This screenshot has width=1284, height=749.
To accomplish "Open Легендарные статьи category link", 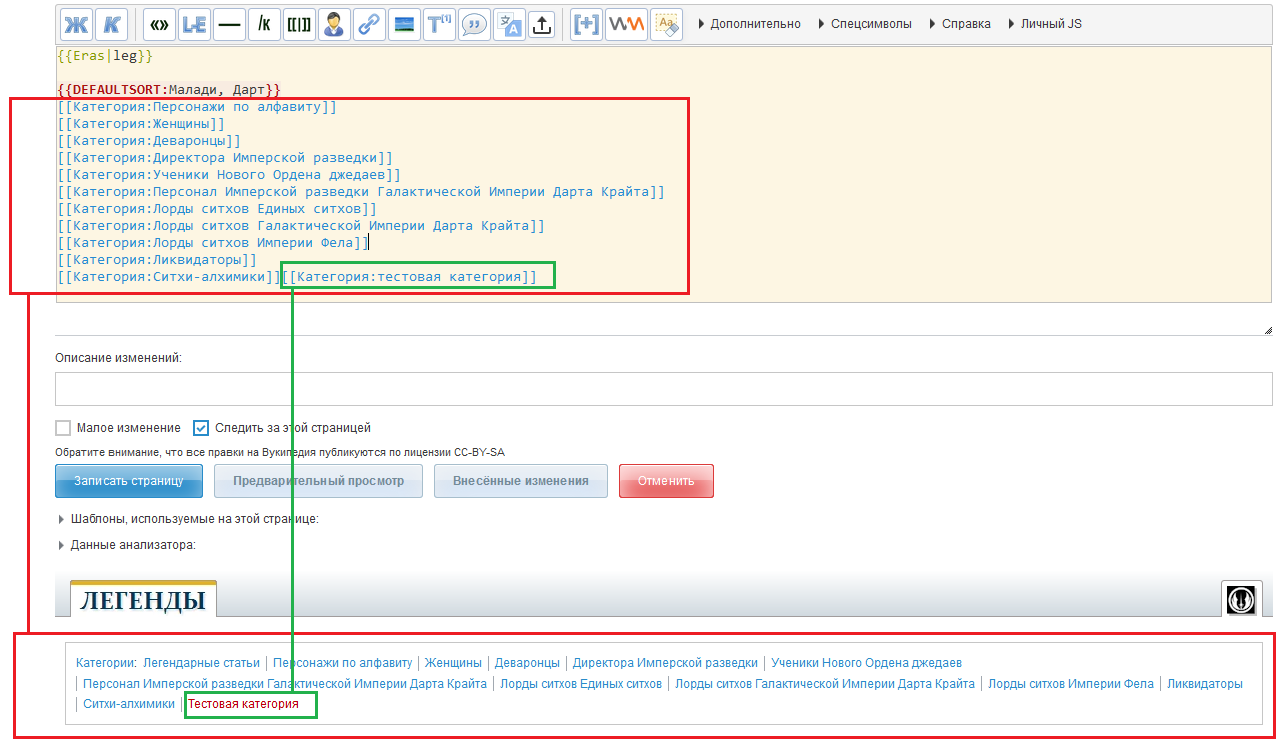I will click(x=201, y=662).
